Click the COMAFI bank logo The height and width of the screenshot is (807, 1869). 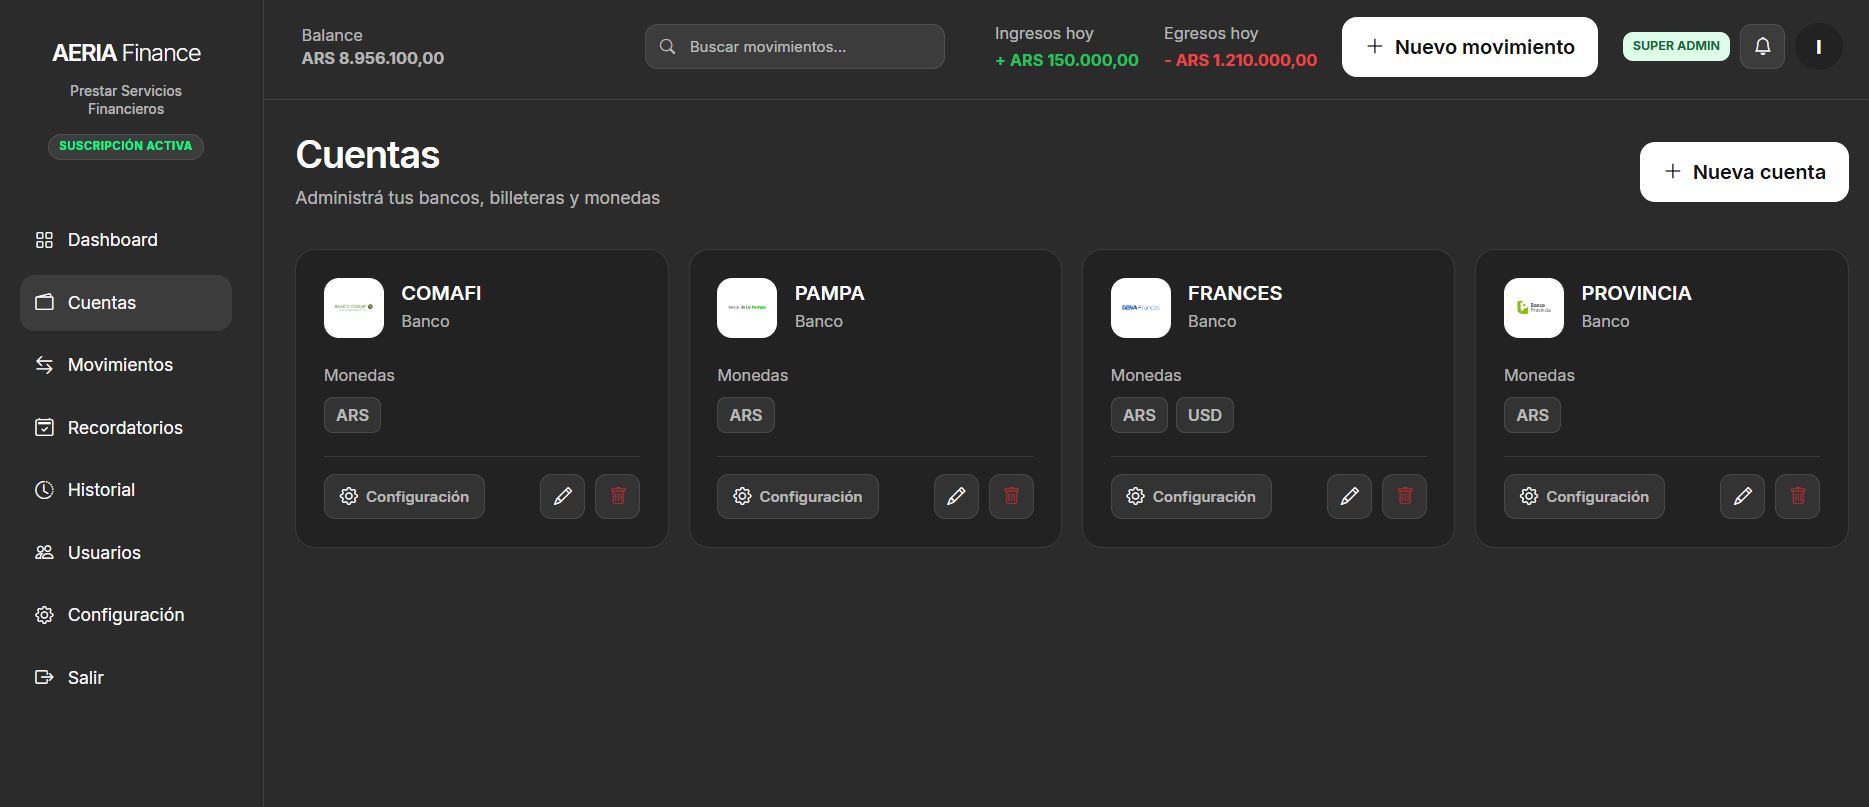point(354,308)
